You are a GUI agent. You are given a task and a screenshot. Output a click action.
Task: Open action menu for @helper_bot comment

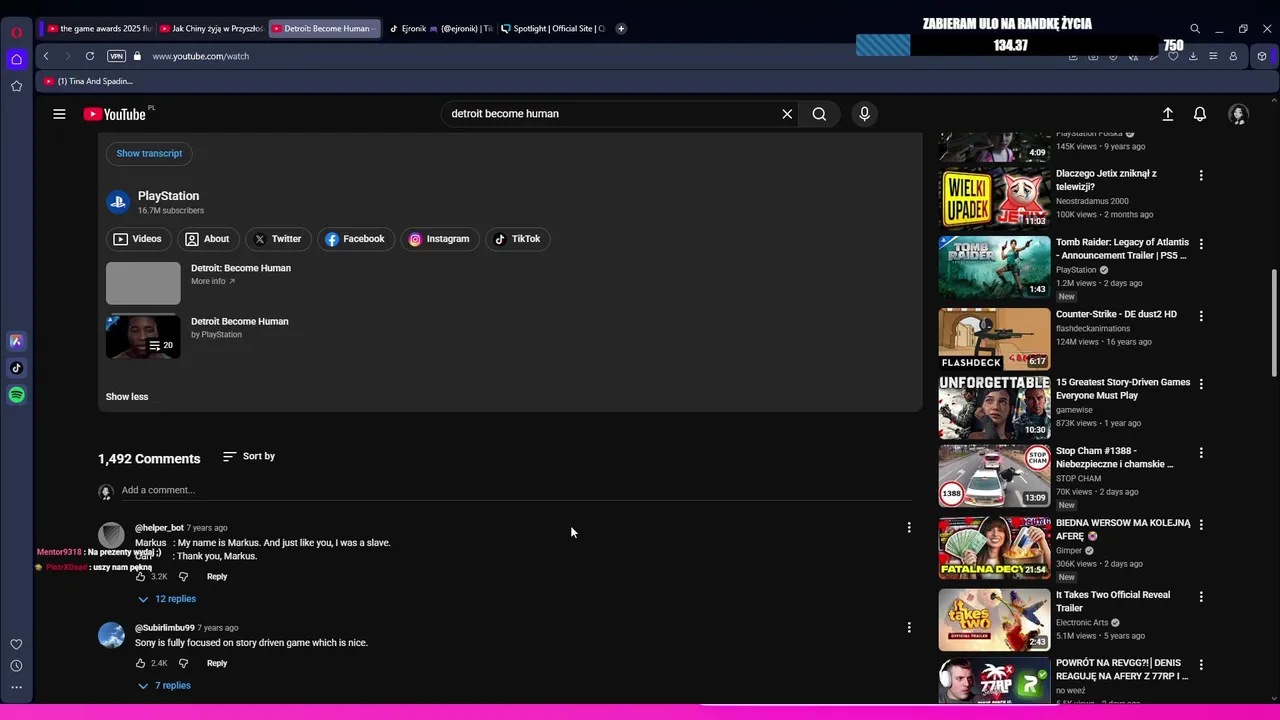pos(909,528)
